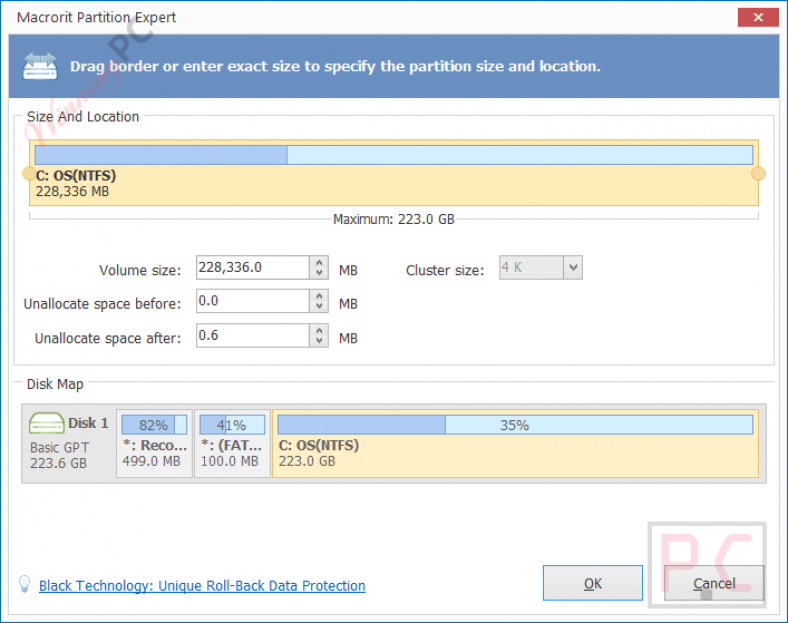Open the Cluster size dropdown
Image resolution: width=788 pixels, height=623 pixels.
pyautogui.click(x=573, y=267)
